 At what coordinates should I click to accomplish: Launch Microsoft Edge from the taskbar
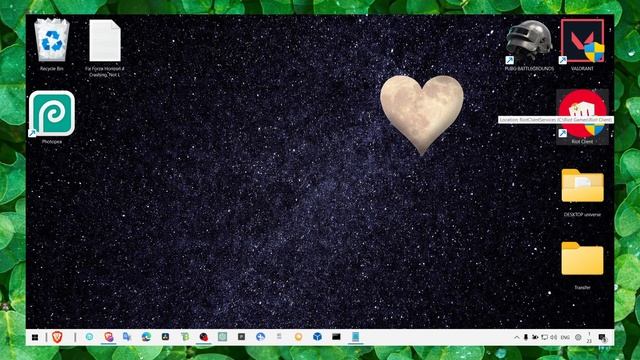click(x=146, y=337)
